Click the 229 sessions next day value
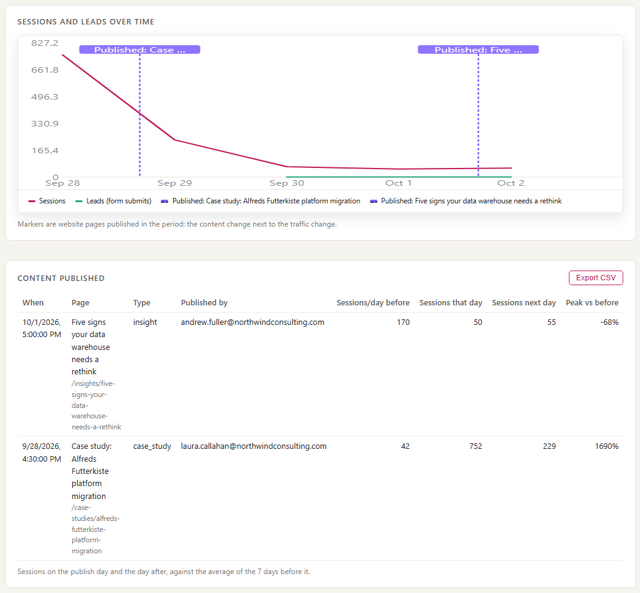 [549, 446]
